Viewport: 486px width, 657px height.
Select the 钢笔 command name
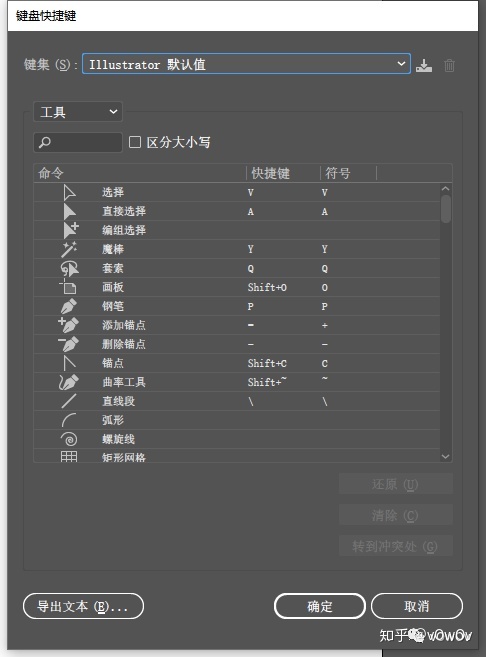113,306
